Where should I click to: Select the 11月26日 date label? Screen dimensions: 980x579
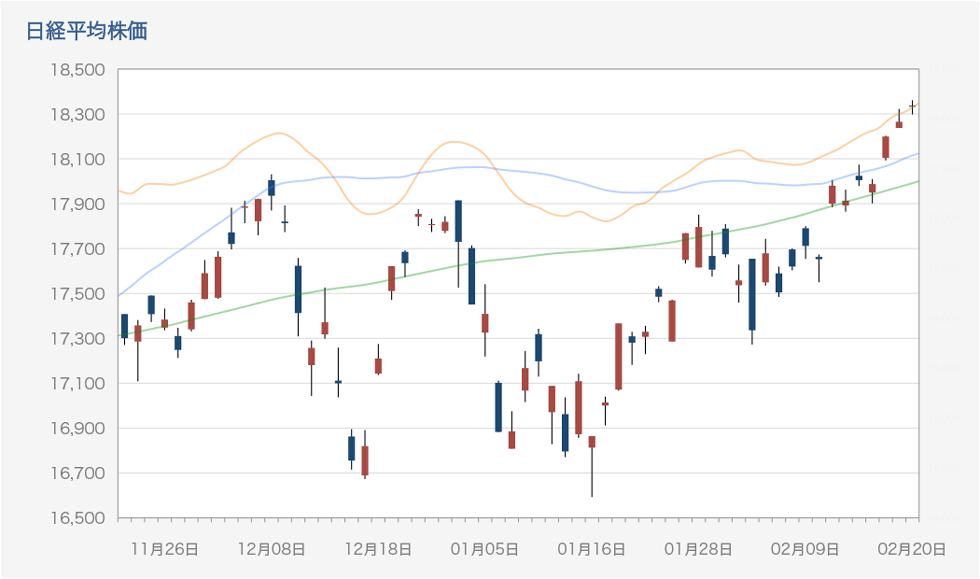tap(164, 549)
